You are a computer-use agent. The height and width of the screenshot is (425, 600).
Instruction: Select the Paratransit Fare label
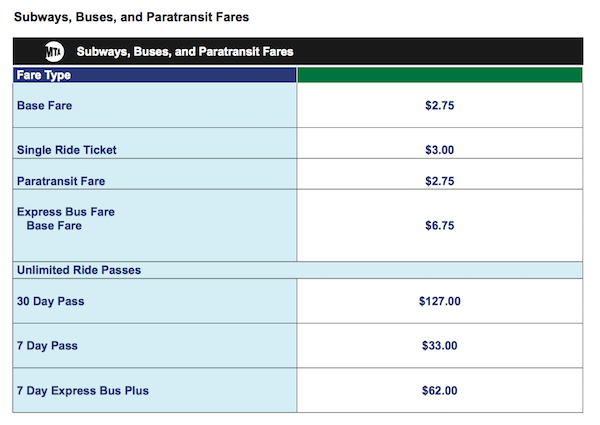click(x=61, y=181)
